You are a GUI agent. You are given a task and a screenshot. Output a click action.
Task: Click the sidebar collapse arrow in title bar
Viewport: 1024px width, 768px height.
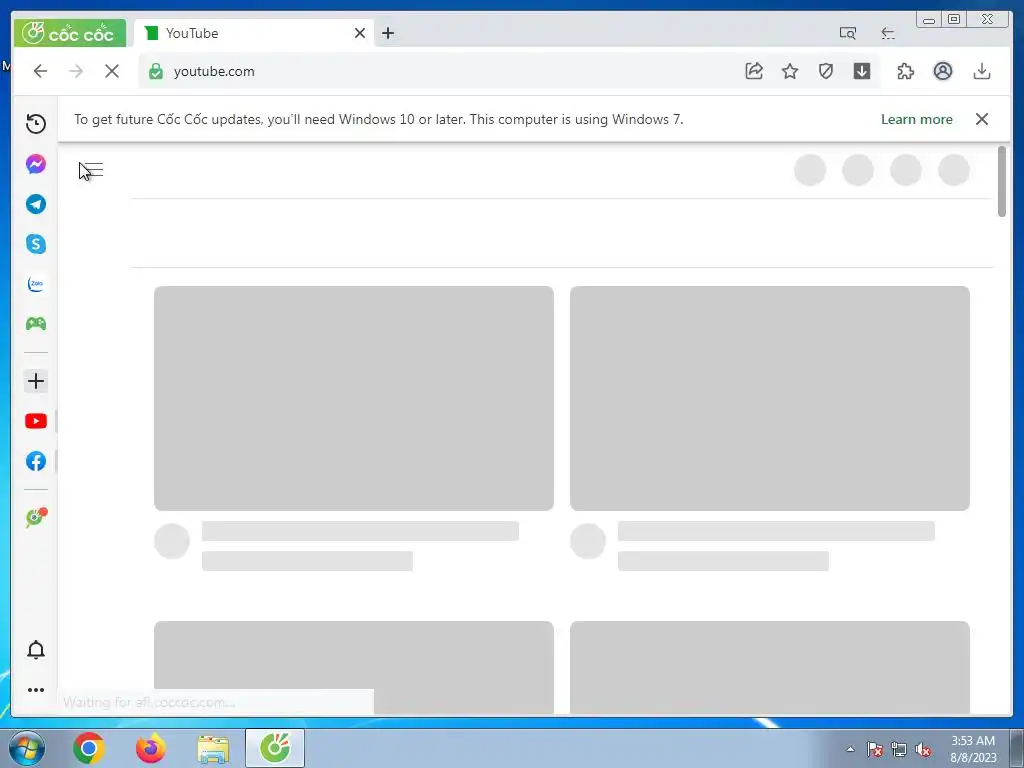coord(888,33)
